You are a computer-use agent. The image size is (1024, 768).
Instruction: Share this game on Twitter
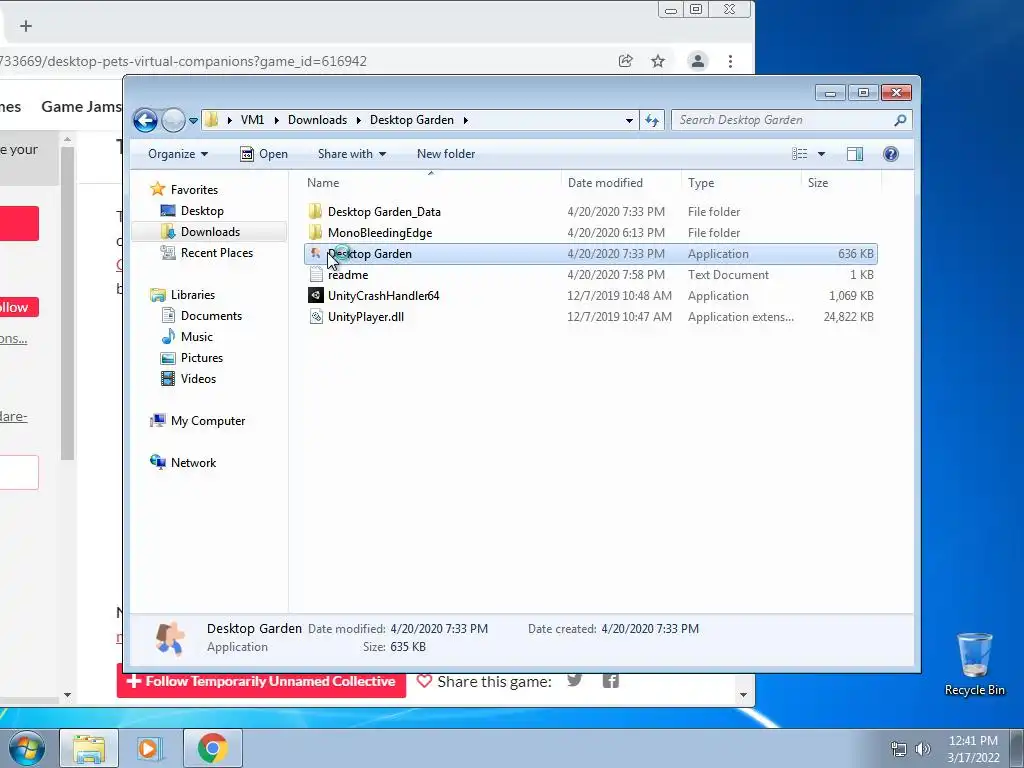coord(575,680)
